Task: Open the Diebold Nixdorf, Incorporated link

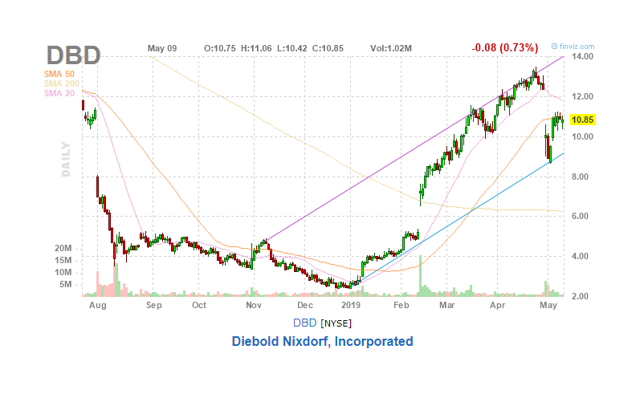Action: pyautogui.click(x=322, y=341)
